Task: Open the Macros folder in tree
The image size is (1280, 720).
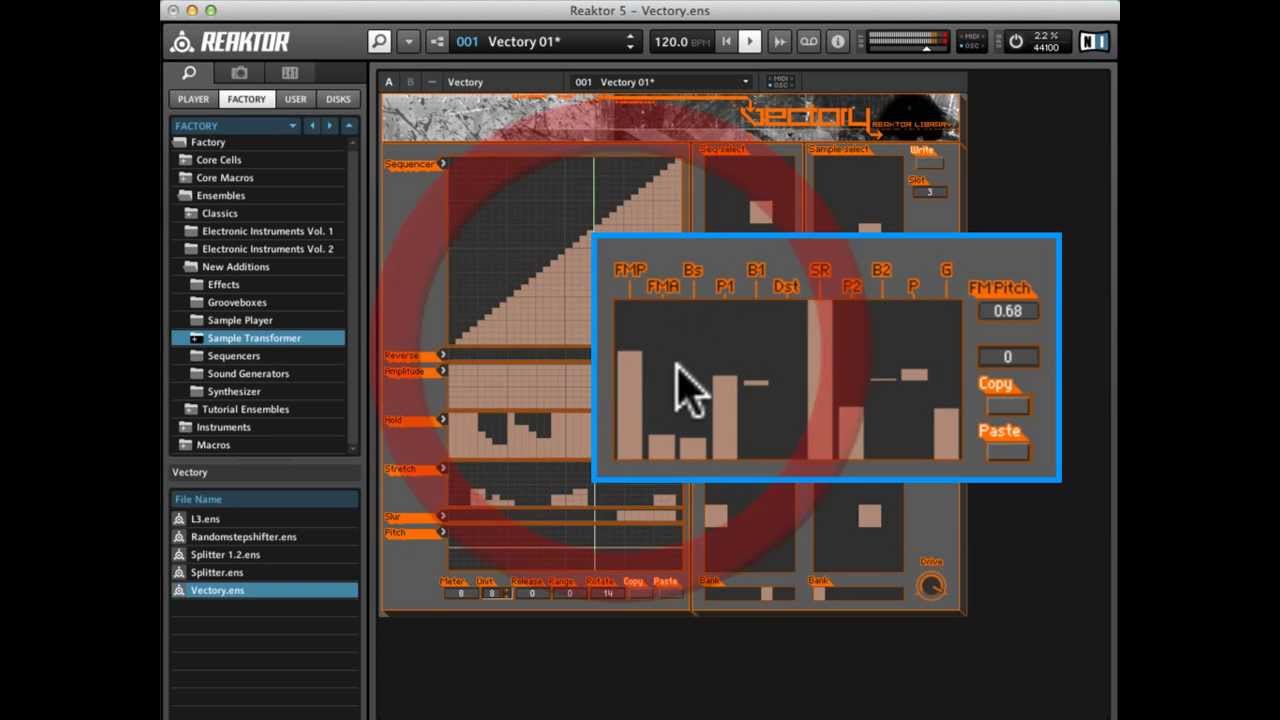Action: click(213, 445)
